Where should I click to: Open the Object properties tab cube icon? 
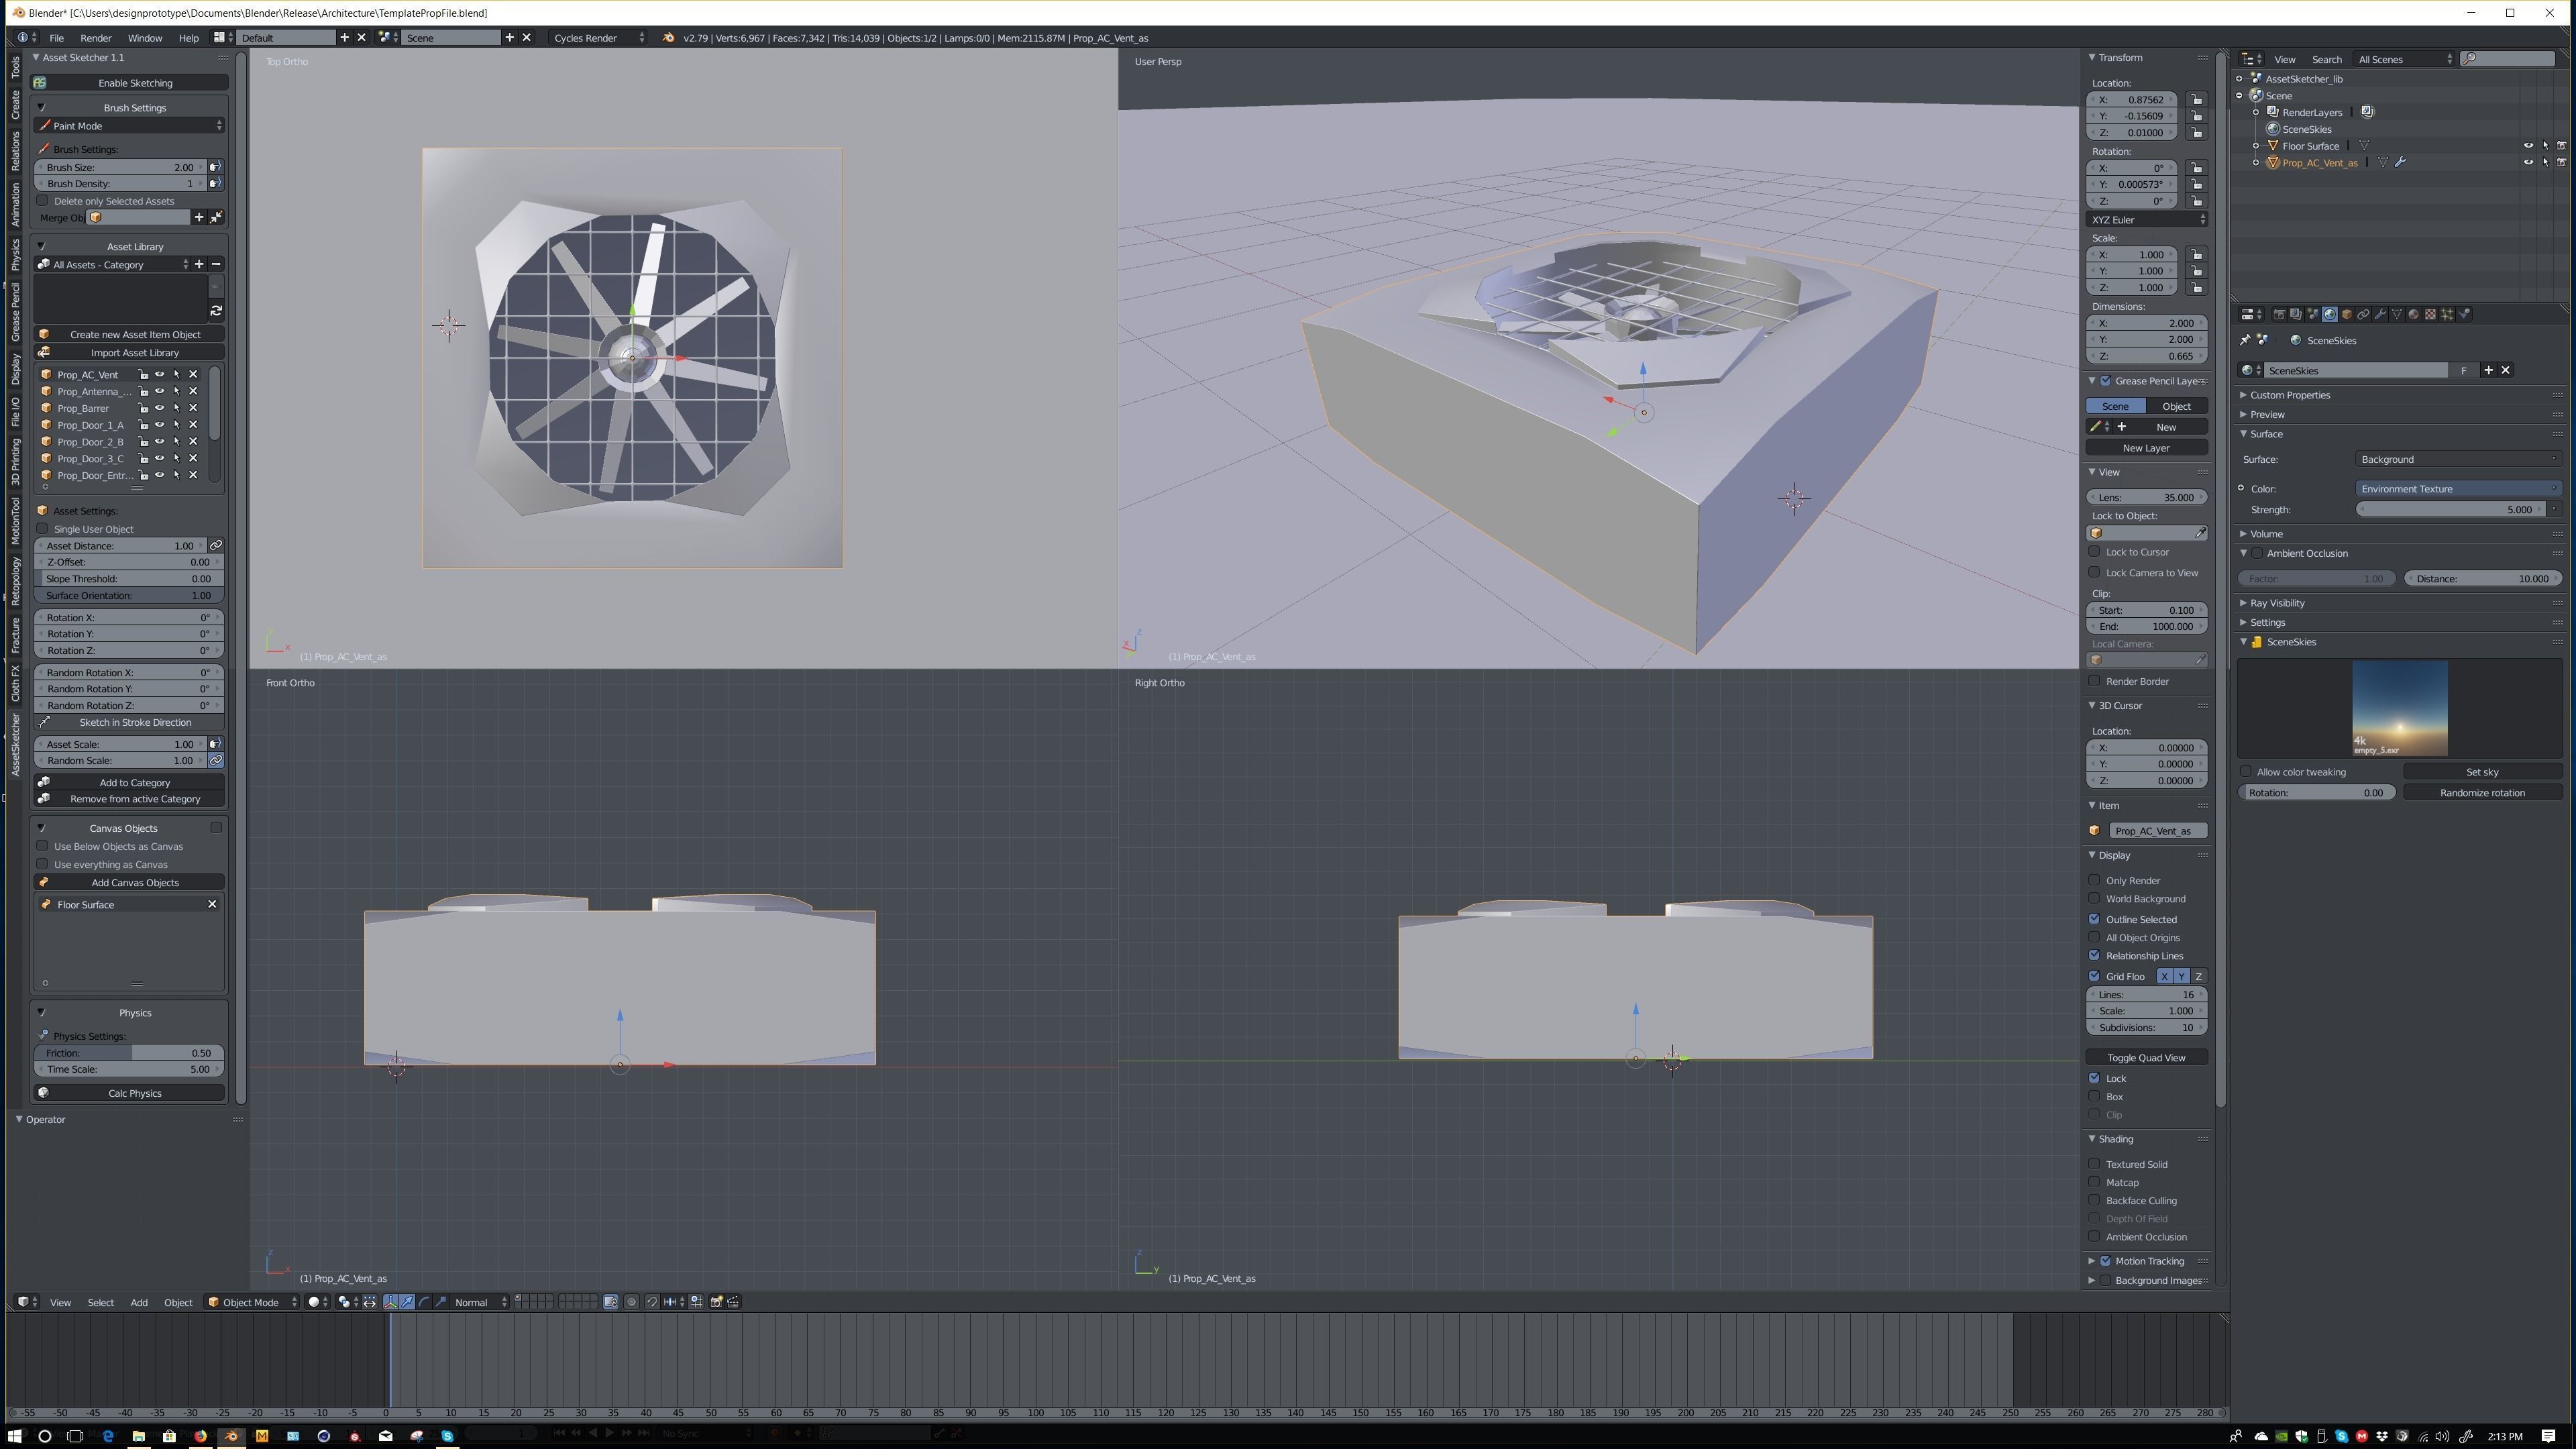[2347, 314]
